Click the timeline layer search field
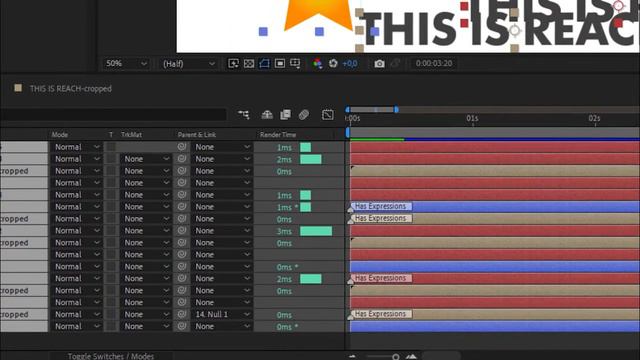This screenshot has height=360, width=640. (x=113, y=115)
